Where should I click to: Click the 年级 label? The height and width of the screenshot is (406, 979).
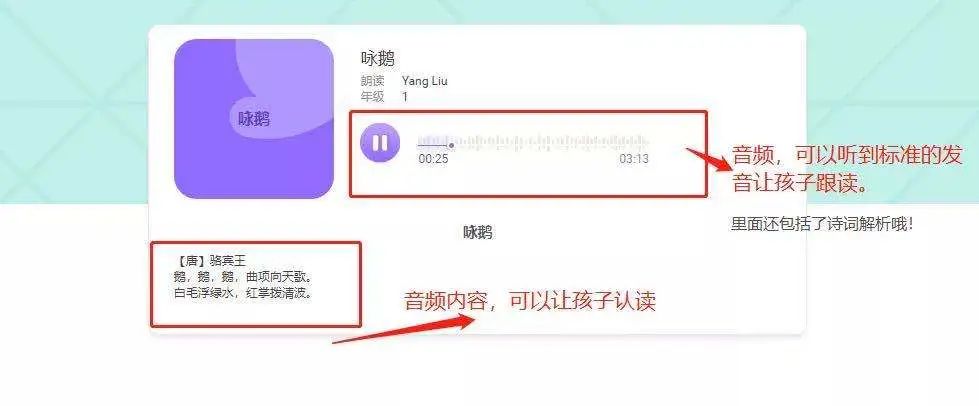point(373,97)
